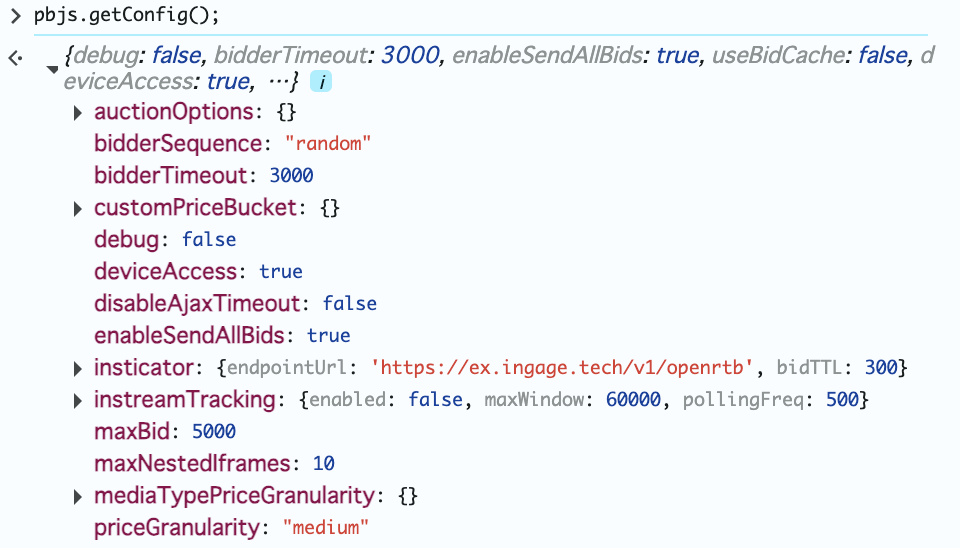Click the enableSendAllBids property name
Image resolution: width=960 pixels, height=548 pixels.
(189, 336)
